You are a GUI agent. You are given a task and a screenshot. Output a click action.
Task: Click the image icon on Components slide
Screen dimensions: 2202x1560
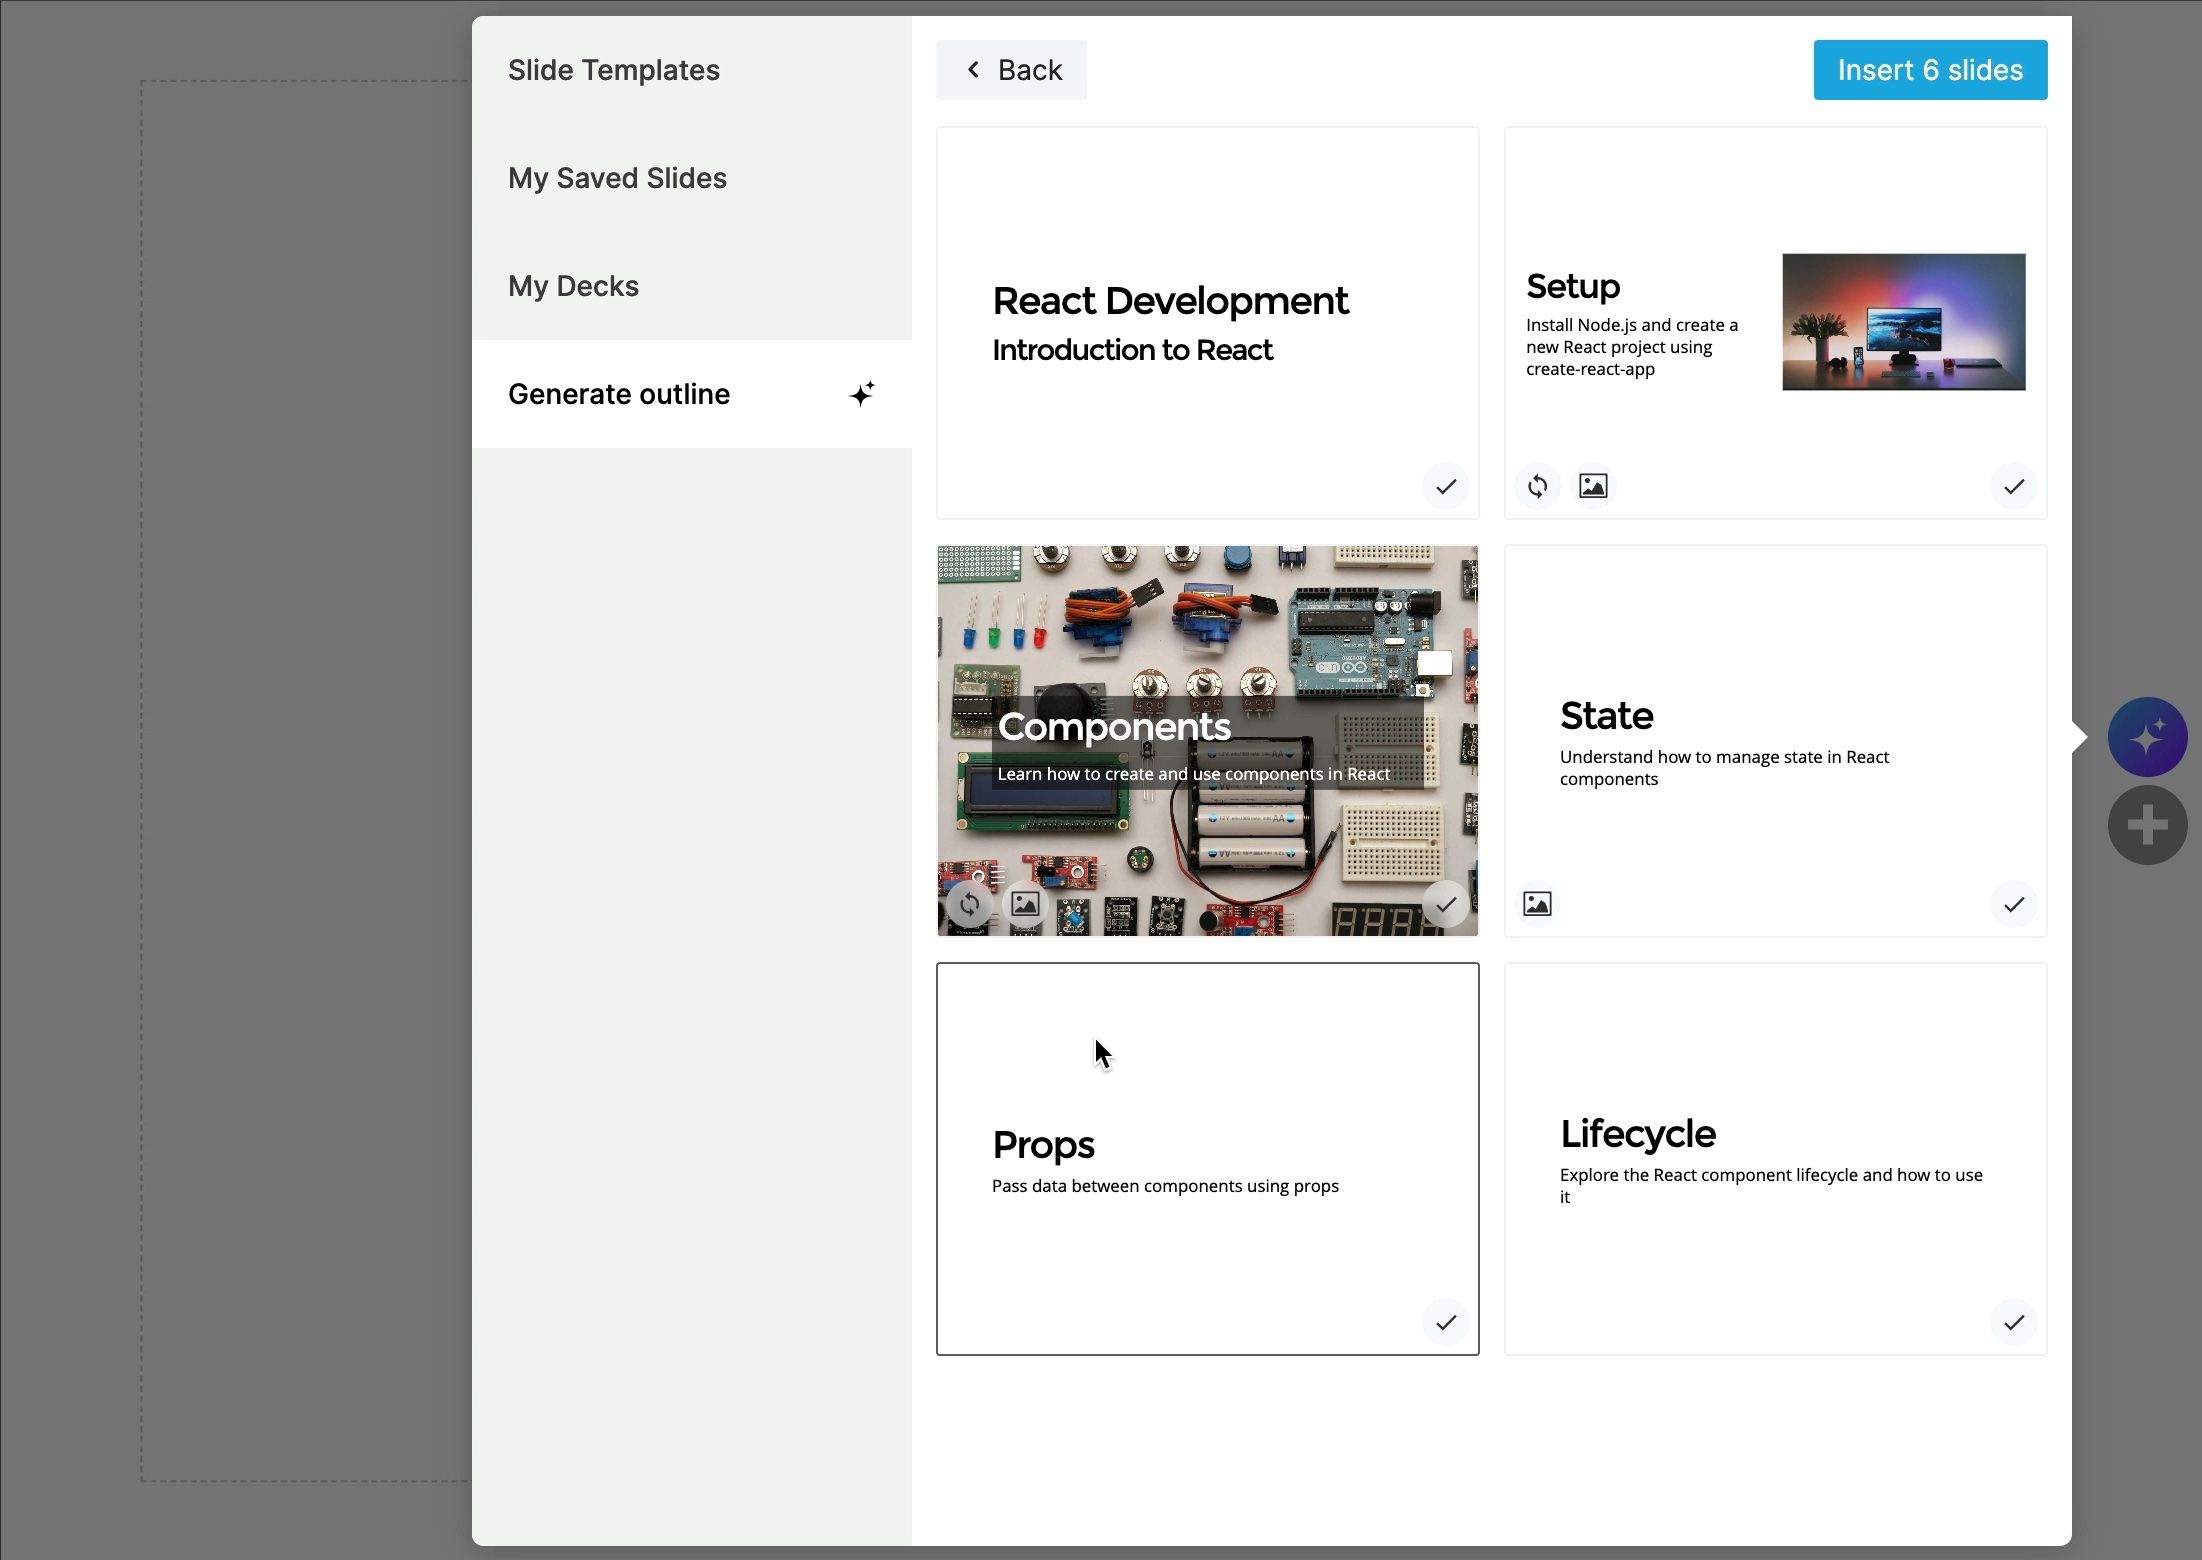point(1025,904)
